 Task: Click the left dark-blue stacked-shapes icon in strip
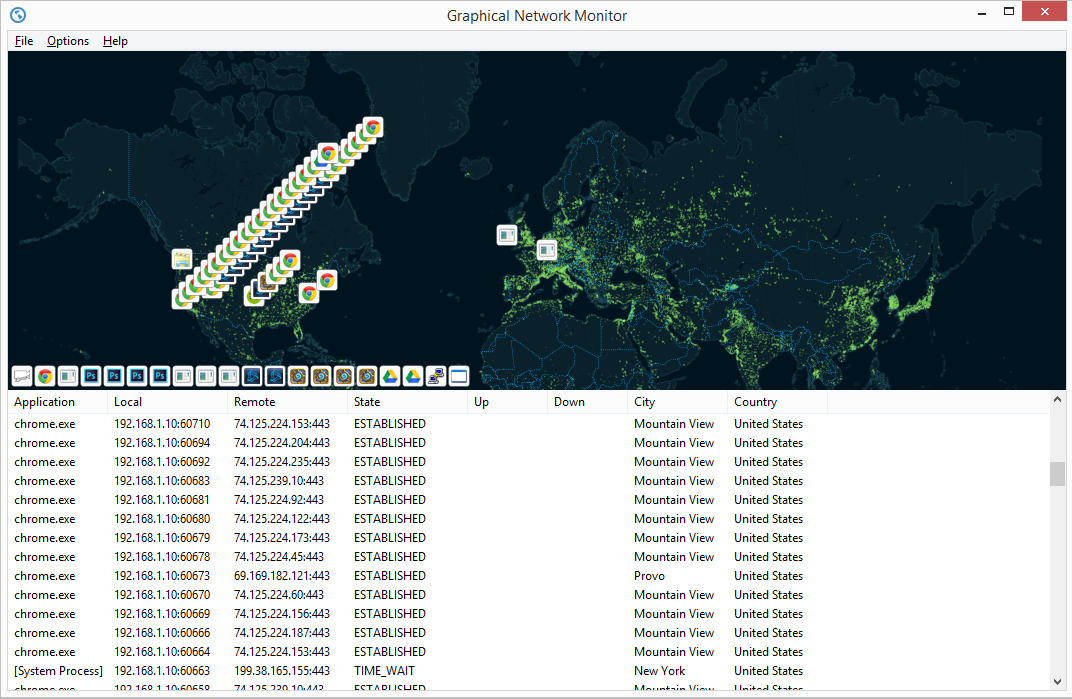(x=252, y=376)
